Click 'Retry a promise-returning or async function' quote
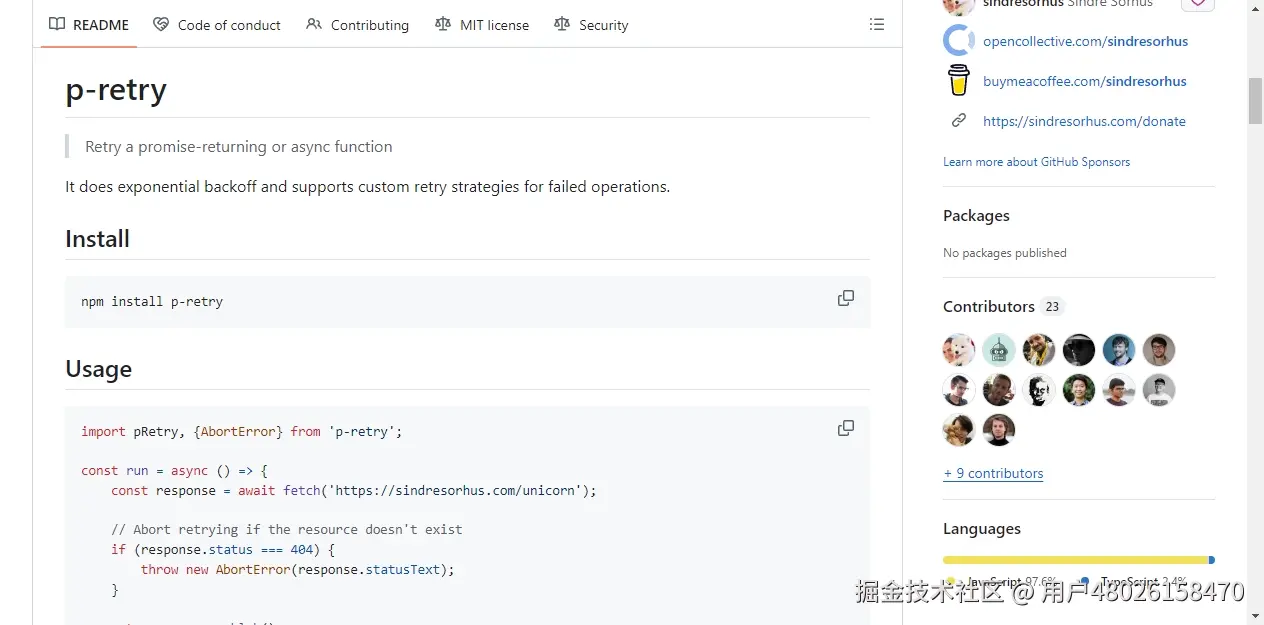Viewport: 1264px width, 625px height. (x=238, y=146)
